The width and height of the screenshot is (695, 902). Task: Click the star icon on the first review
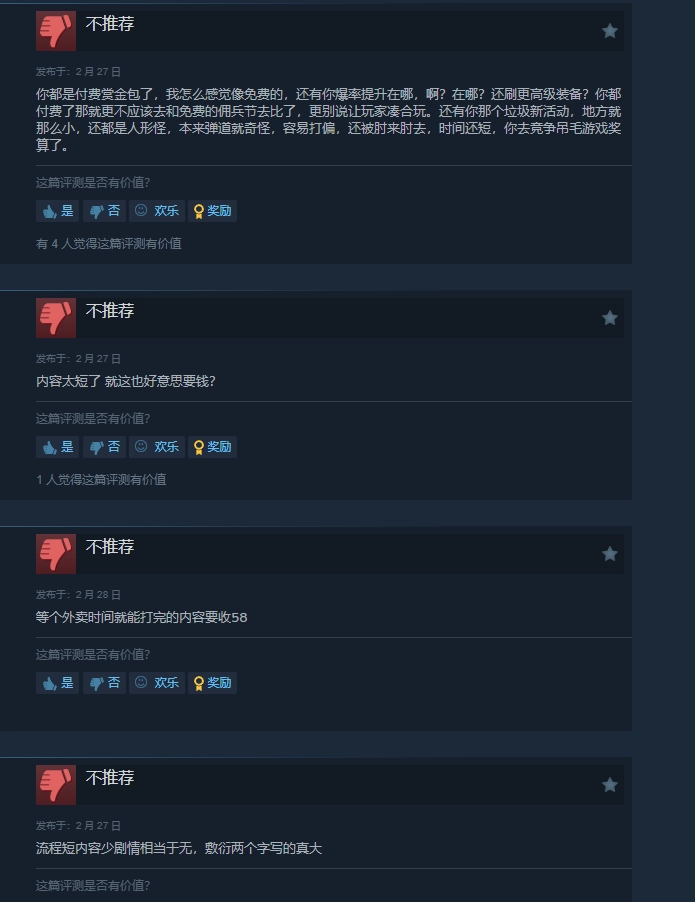tap(609, 31)
